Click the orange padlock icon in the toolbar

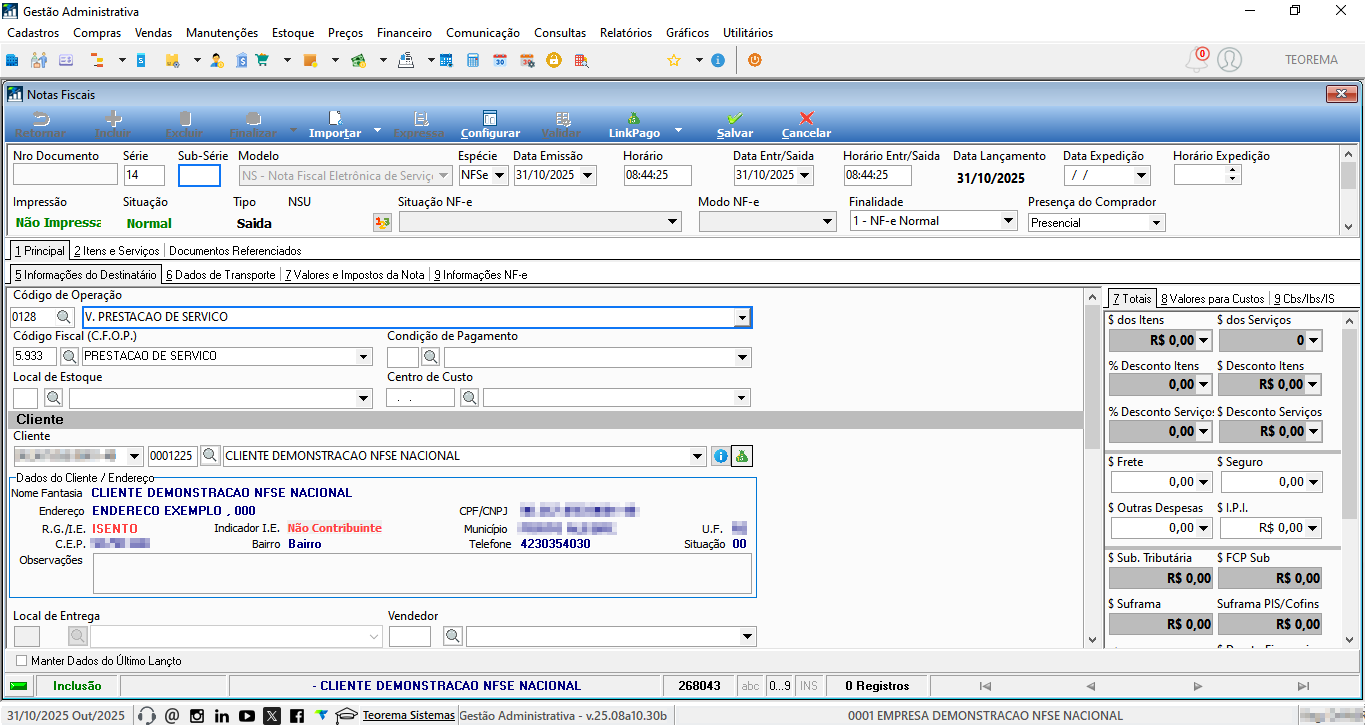553,60
